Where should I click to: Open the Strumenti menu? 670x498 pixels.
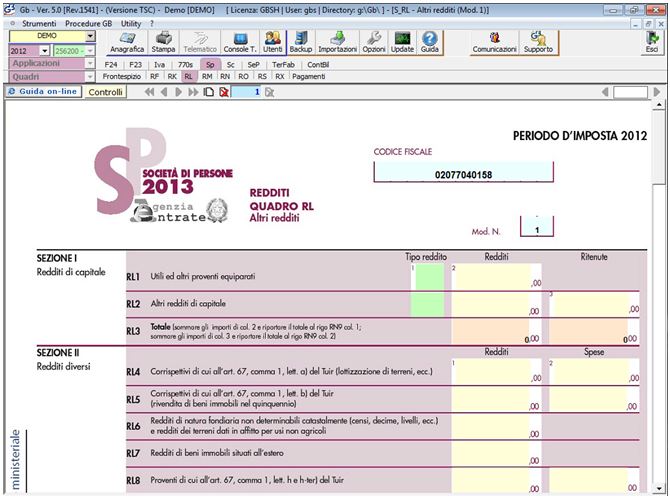tap(39, 24)
